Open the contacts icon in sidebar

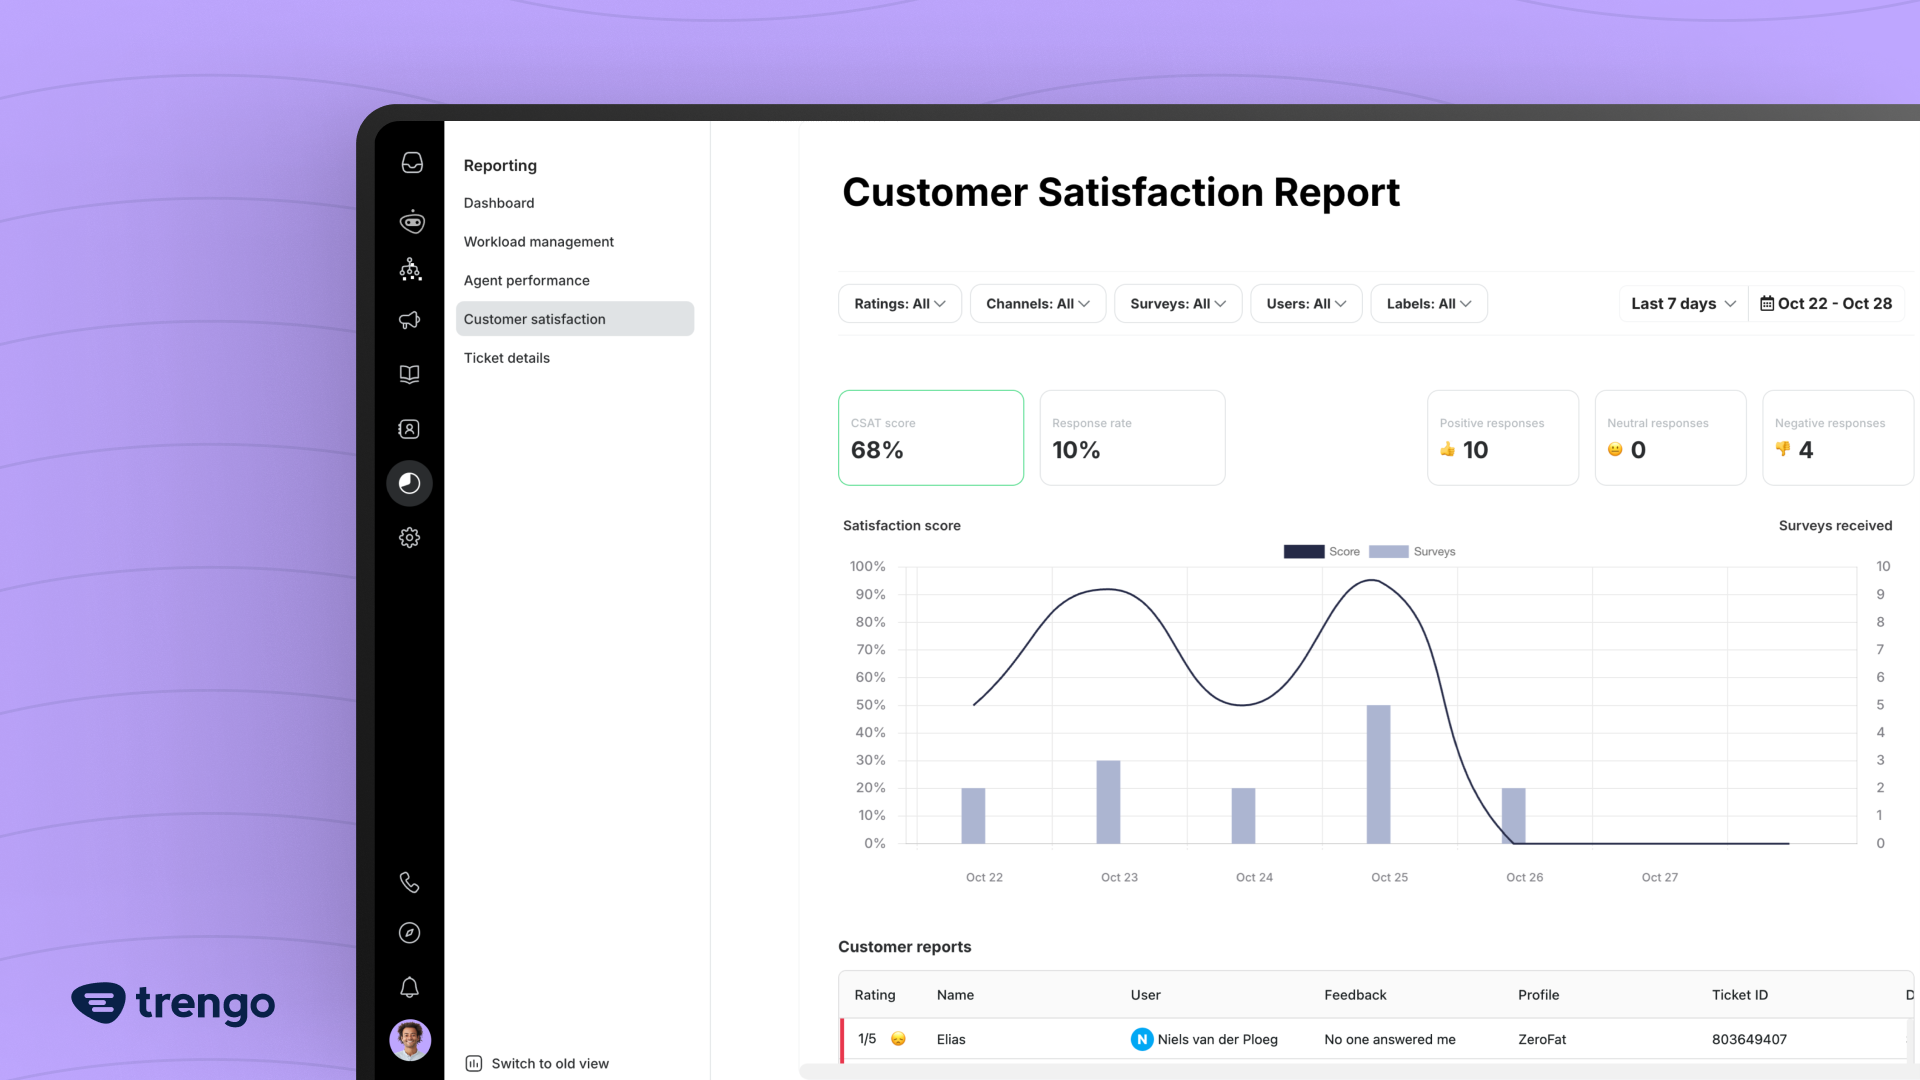point(410,429)
